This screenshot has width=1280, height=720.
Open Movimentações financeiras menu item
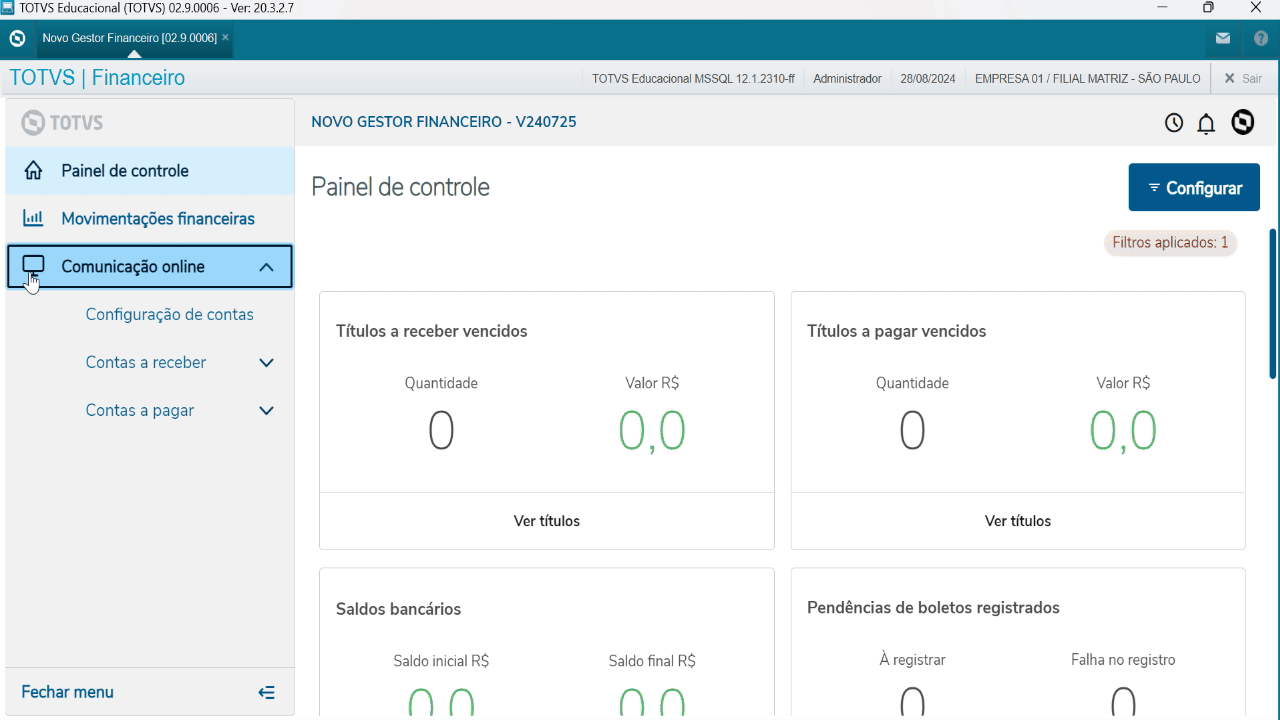150,219
